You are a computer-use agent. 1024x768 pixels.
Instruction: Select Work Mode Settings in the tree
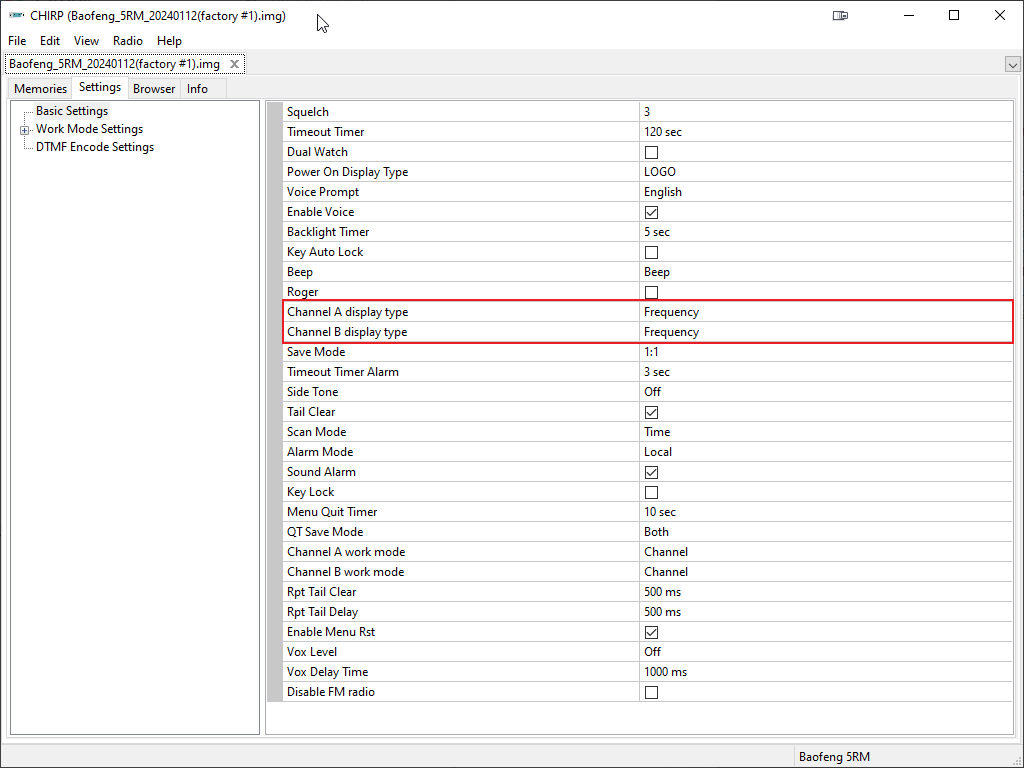[89, 129]
